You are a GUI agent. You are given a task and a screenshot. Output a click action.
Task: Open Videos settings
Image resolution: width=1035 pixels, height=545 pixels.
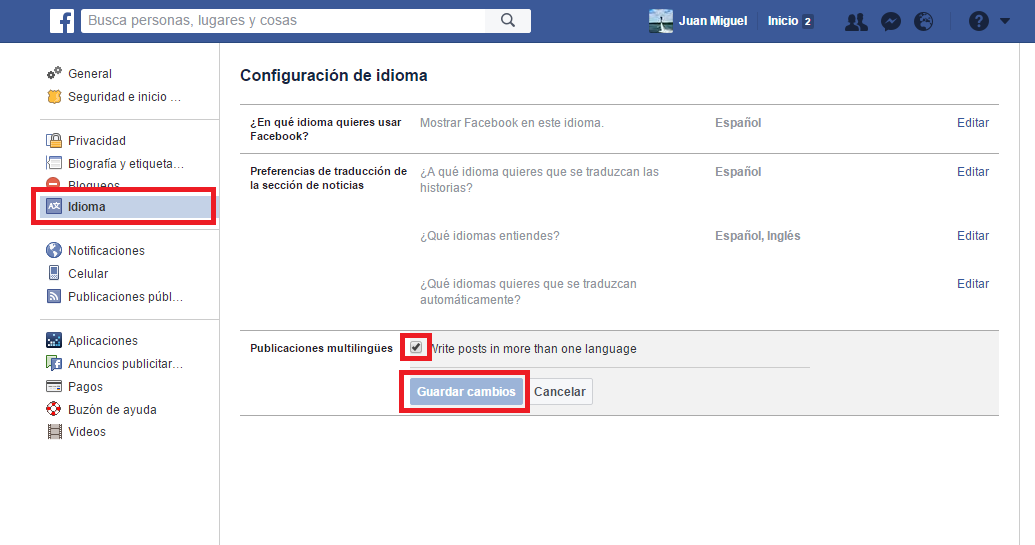point(86,432)
